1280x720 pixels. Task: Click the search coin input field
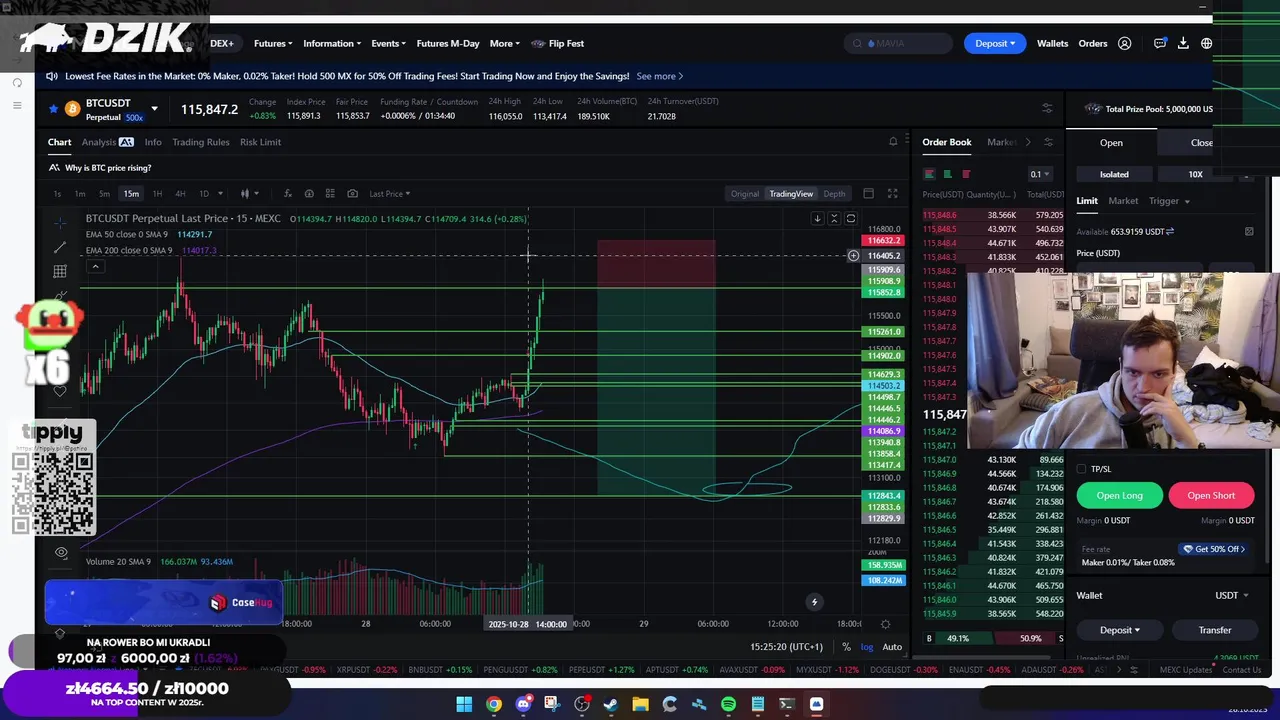point(897,43)
